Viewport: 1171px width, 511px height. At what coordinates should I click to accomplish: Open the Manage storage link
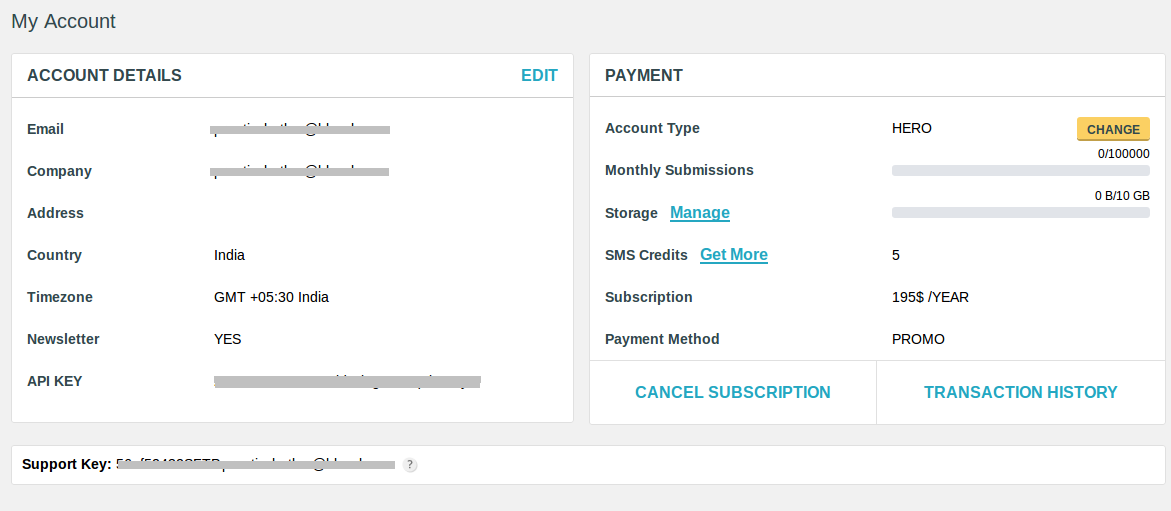pyautogui.click(x=699, y=212)
